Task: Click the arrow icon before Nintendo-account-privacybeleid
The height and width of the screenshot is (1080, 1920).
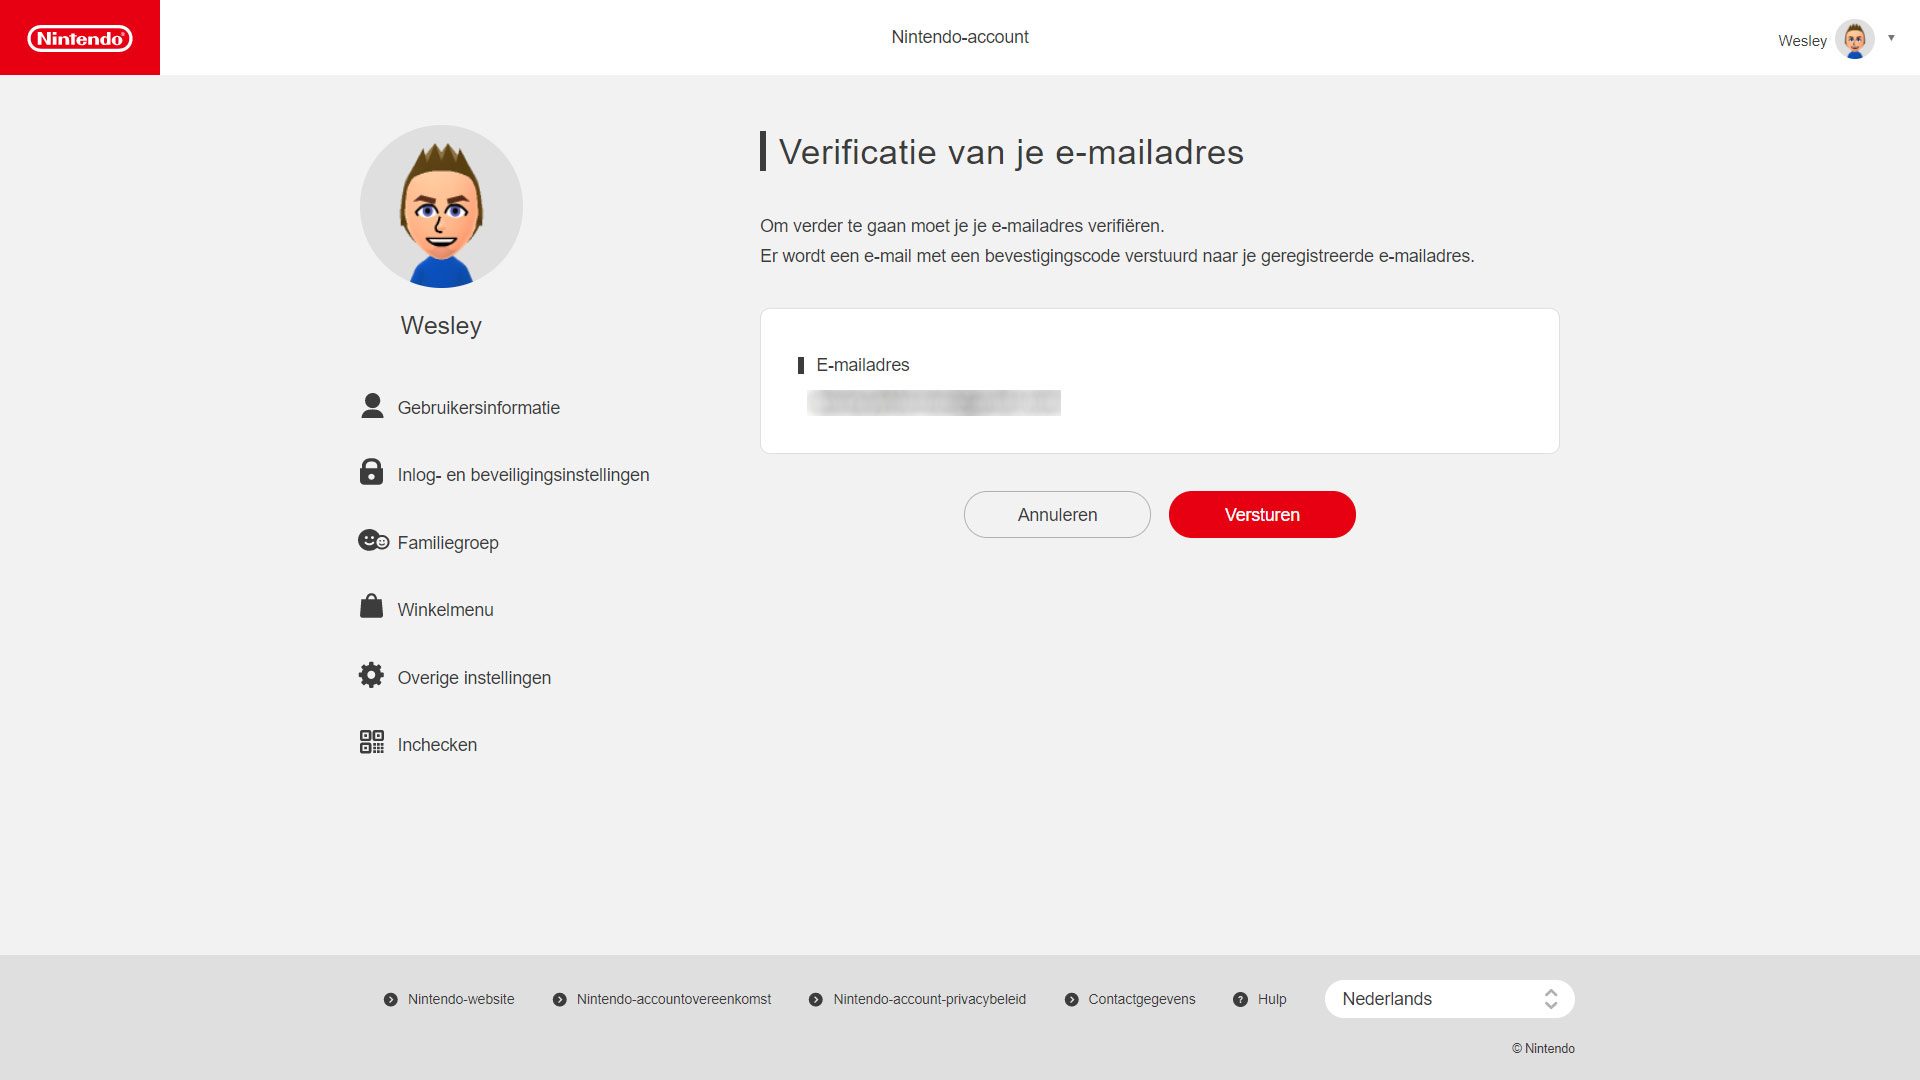Action: (815, 999)
